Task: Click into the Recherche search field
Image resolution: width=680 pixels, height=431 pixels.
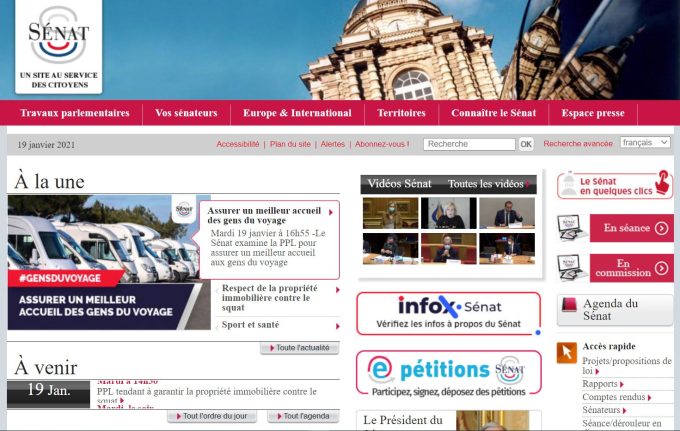Action: point(469,144)
